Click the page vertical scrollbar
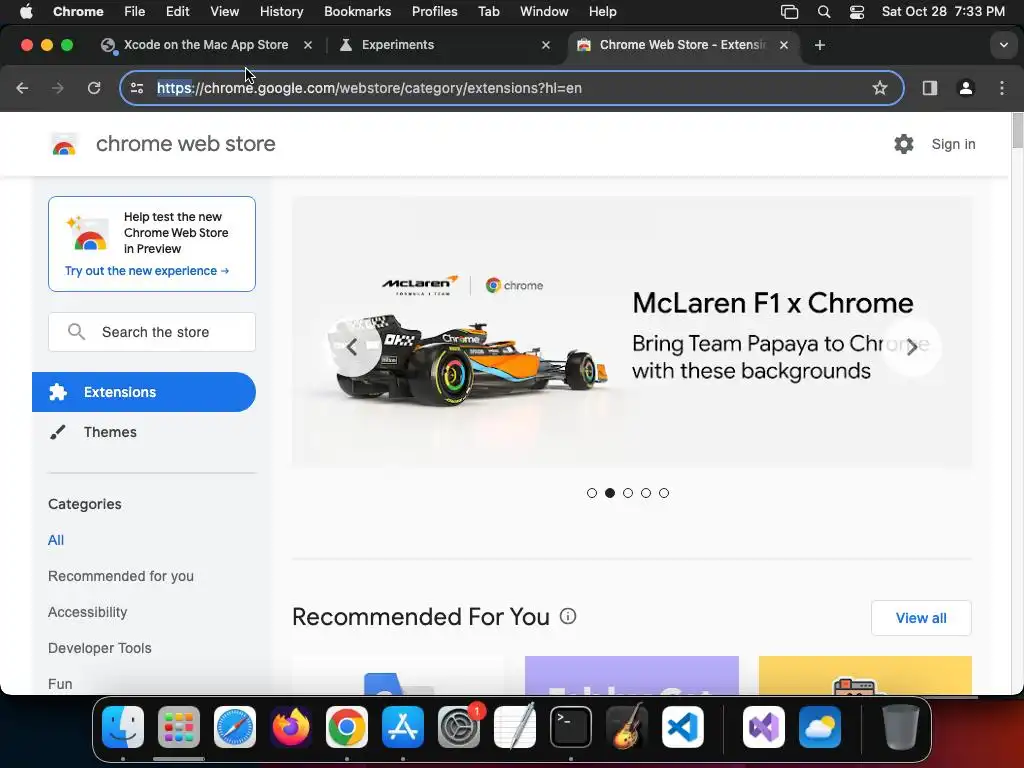This screenshot has height=768, width=1024. 1017,131
